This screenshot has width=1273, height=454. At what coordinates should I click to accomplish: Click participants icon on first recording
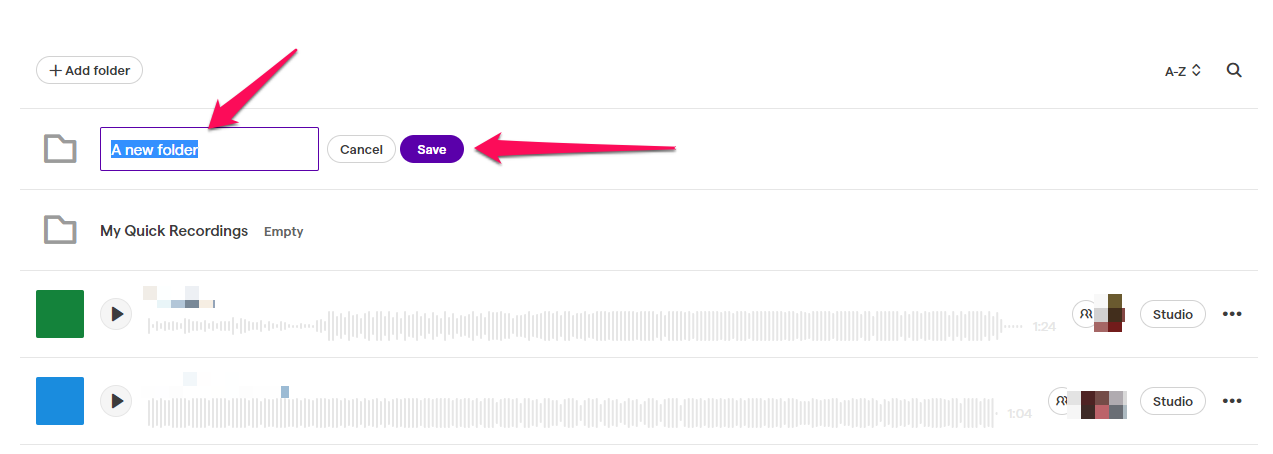coord(1086,314)
